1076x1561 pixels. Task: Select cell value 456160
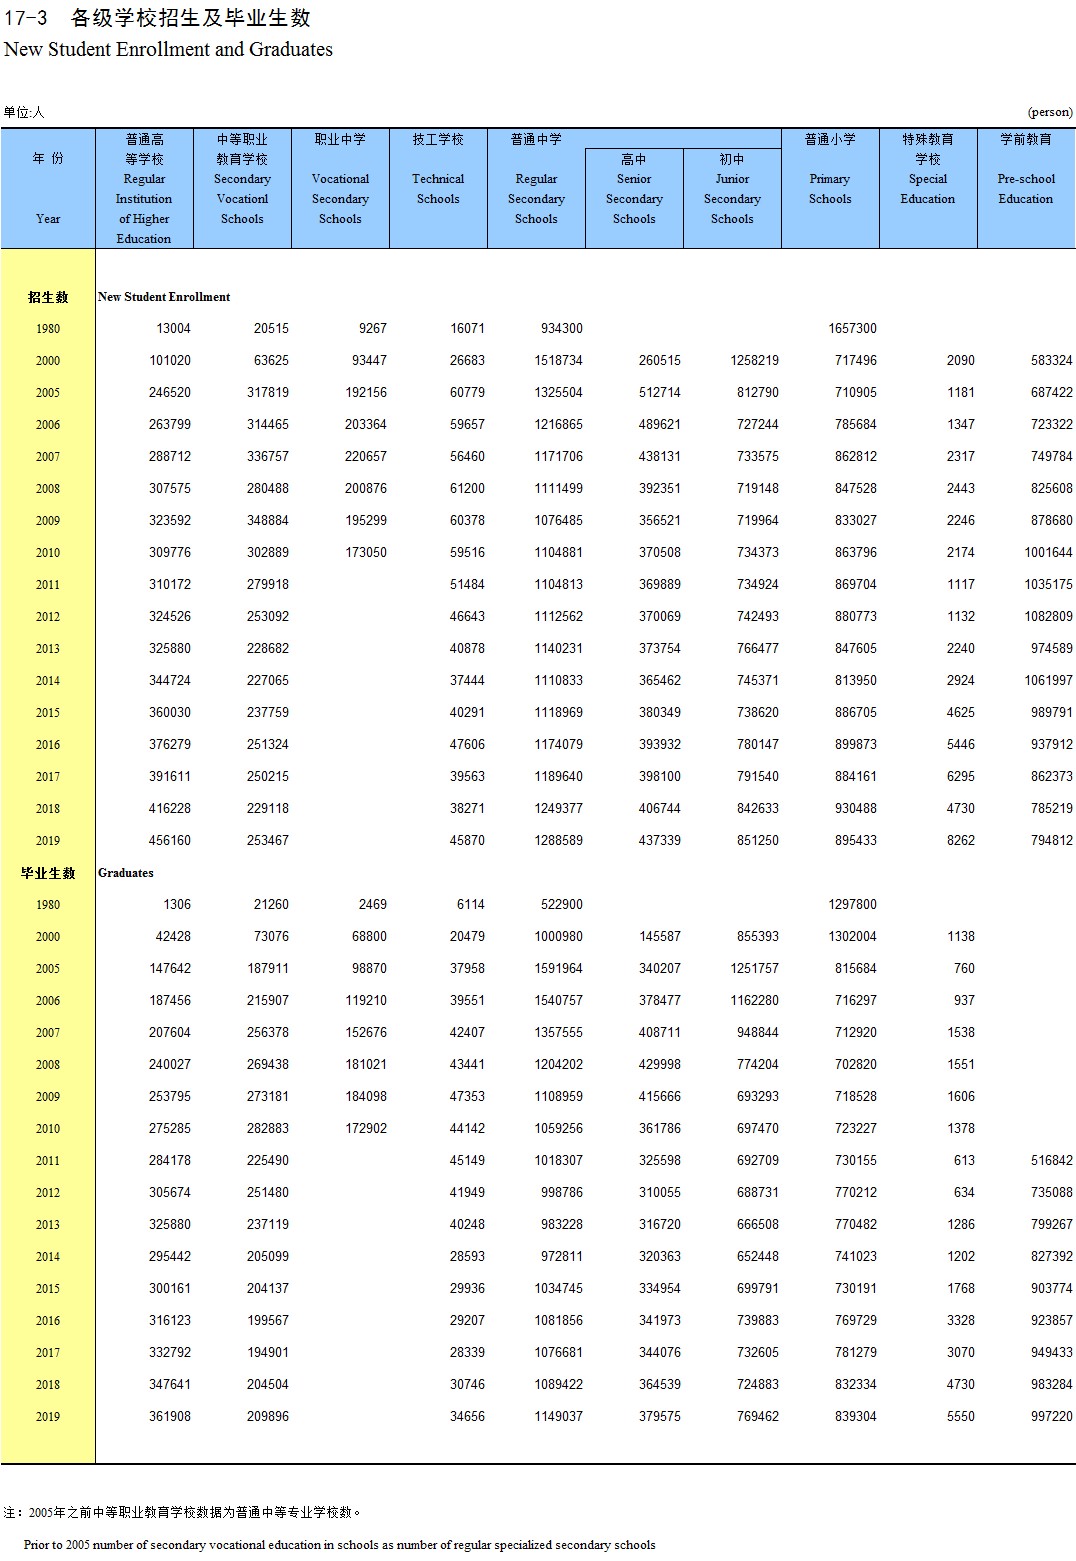170,841
